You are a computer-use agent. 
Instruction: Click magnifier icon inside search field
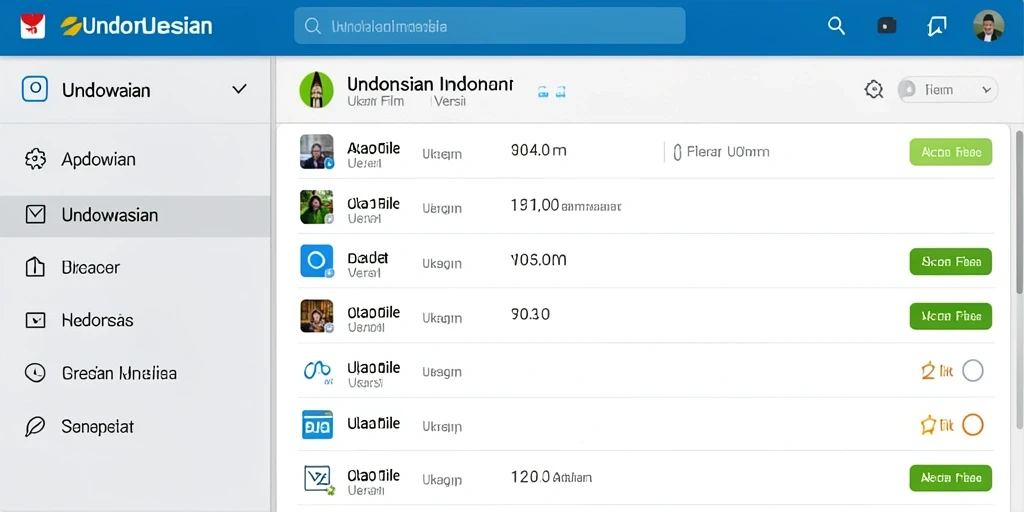tap(313, 26)
